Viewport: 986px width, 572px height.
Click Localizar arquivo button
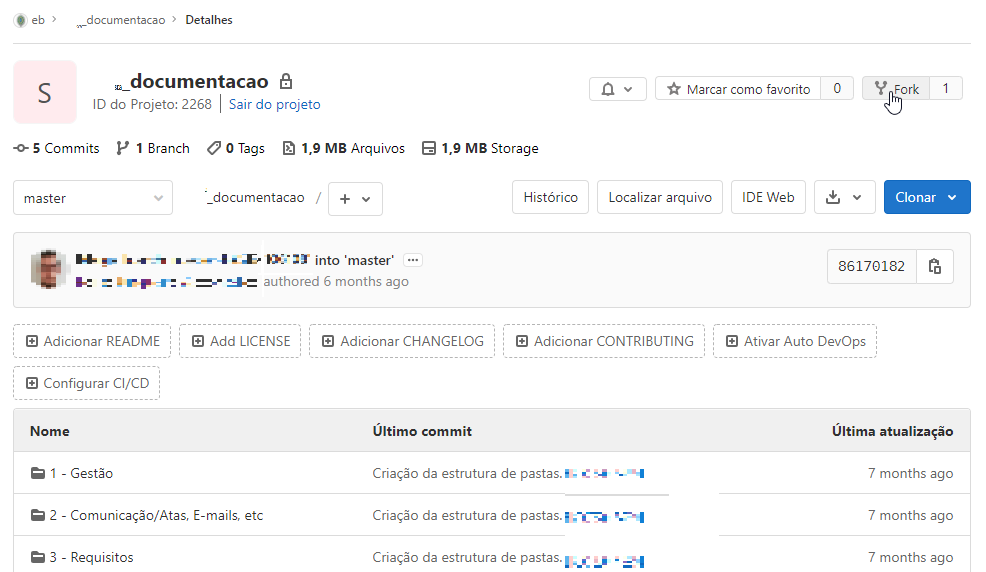click(x=660, y=197)
